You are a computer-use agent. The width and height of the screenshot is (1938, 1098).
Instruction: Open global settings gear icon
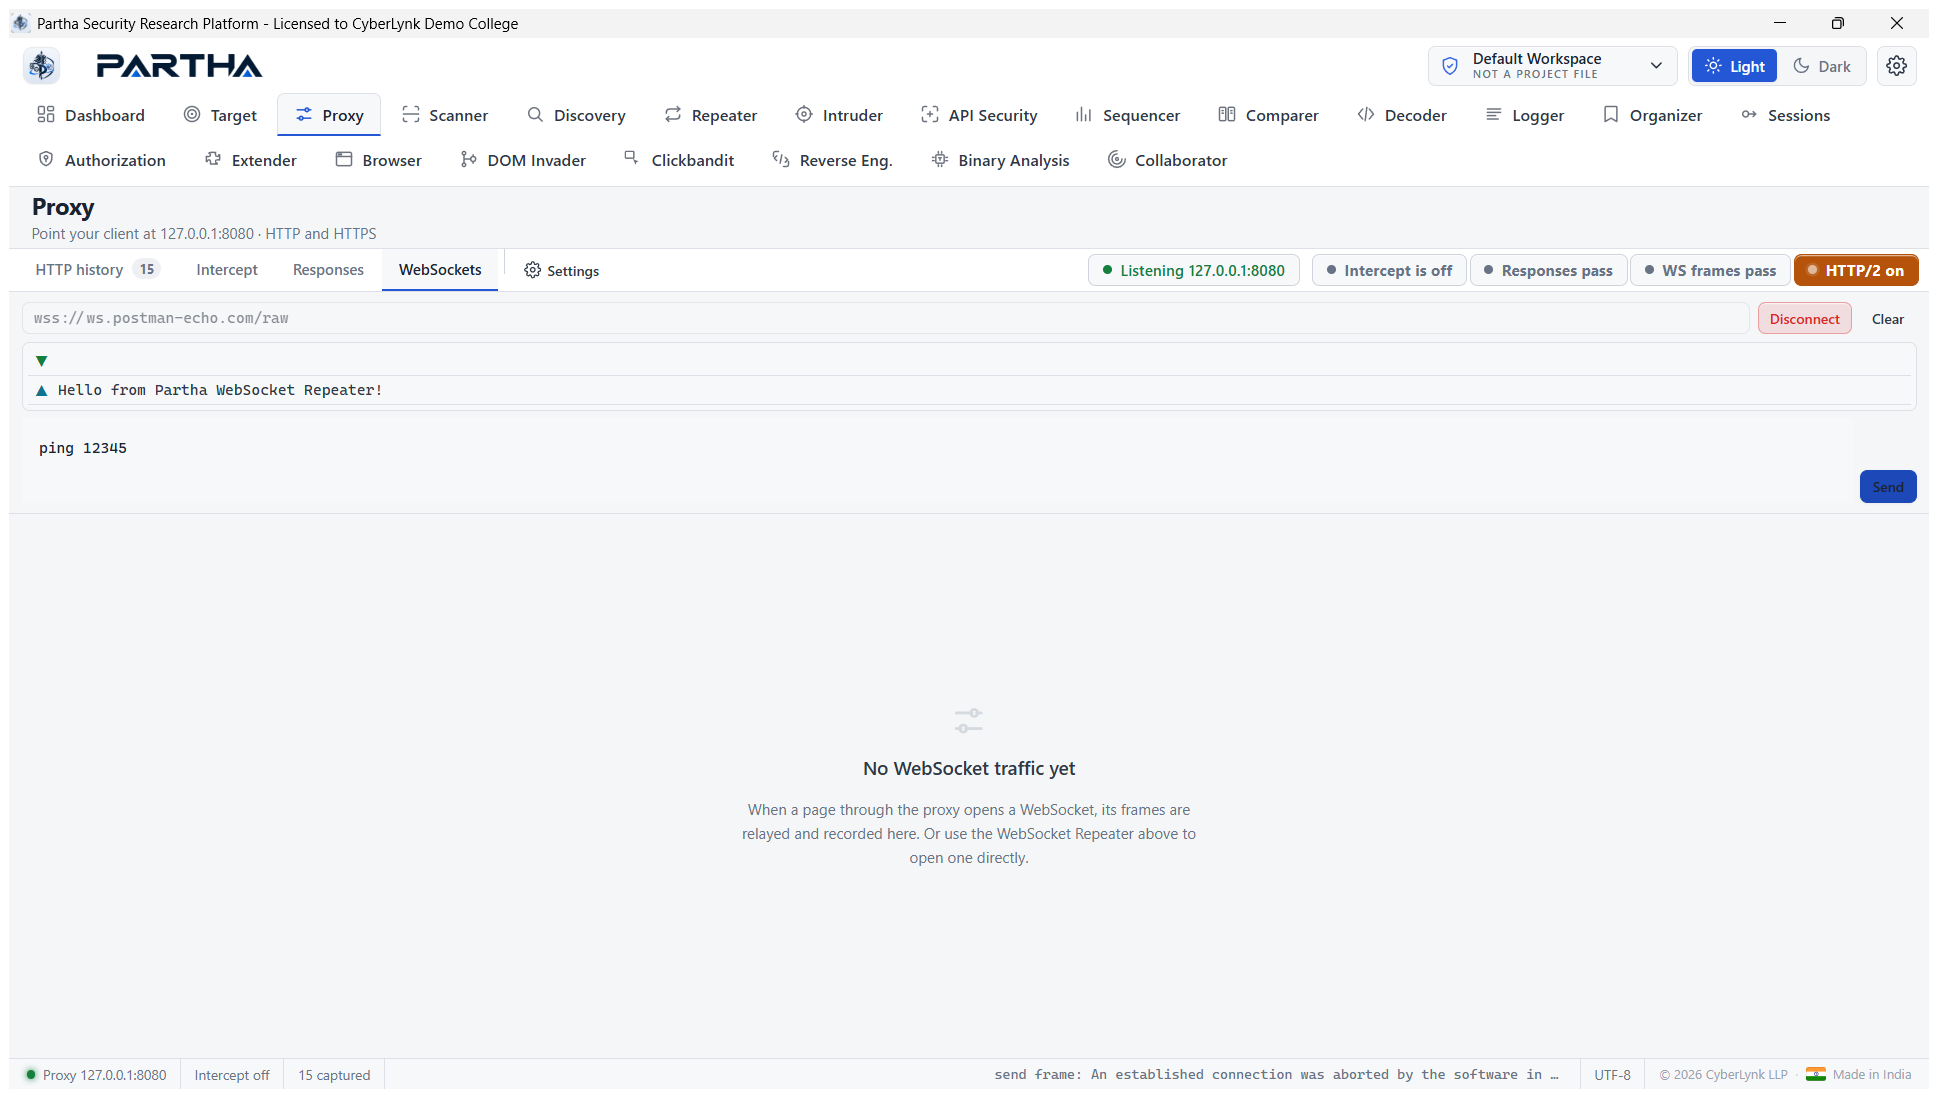[x=1896, y=66]
